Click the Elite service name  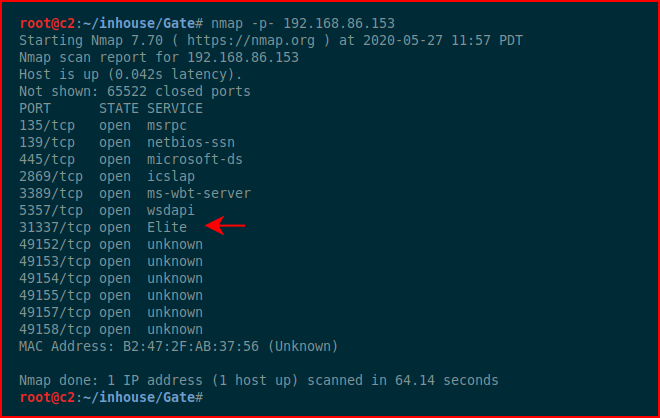pos(167,227)
